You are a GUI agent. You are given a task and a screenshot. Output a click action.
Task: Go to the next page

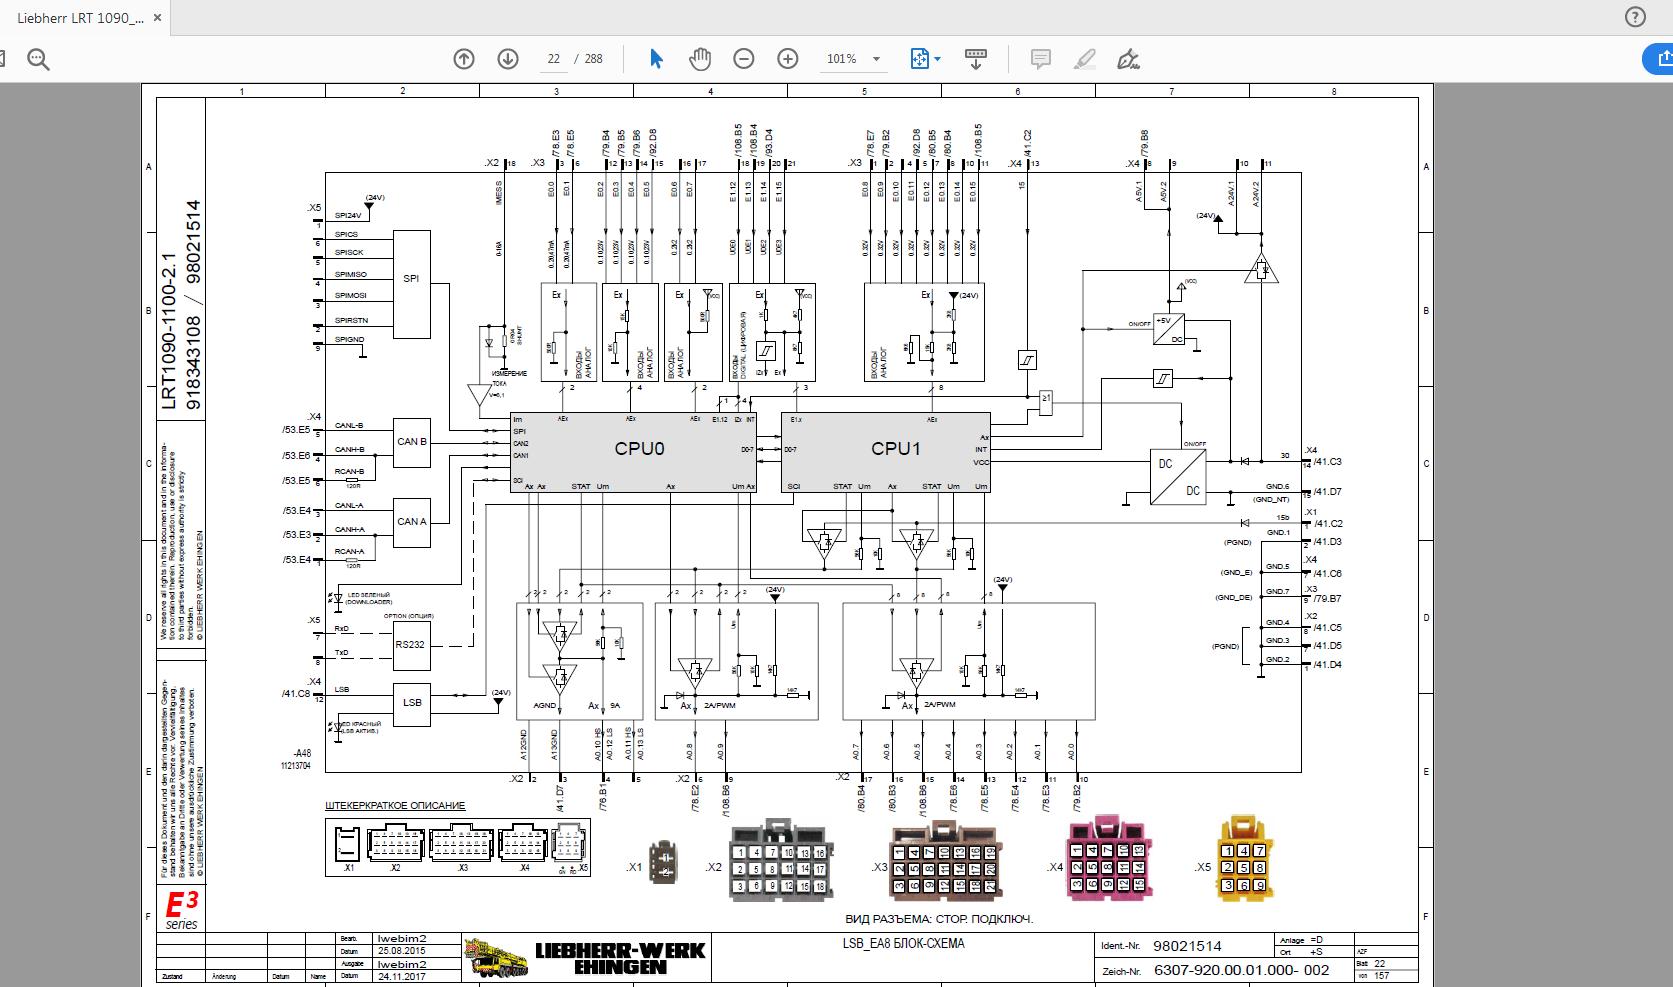point(507,59)
